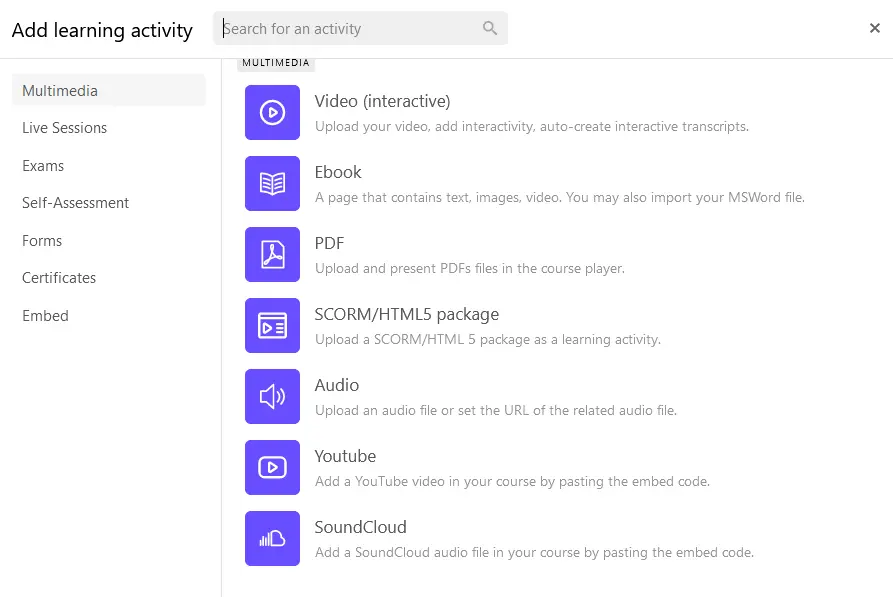Choose the SCORM/HTML5 package title text
The height and width of the screenshot is (597, 893).
click(406, 314)
